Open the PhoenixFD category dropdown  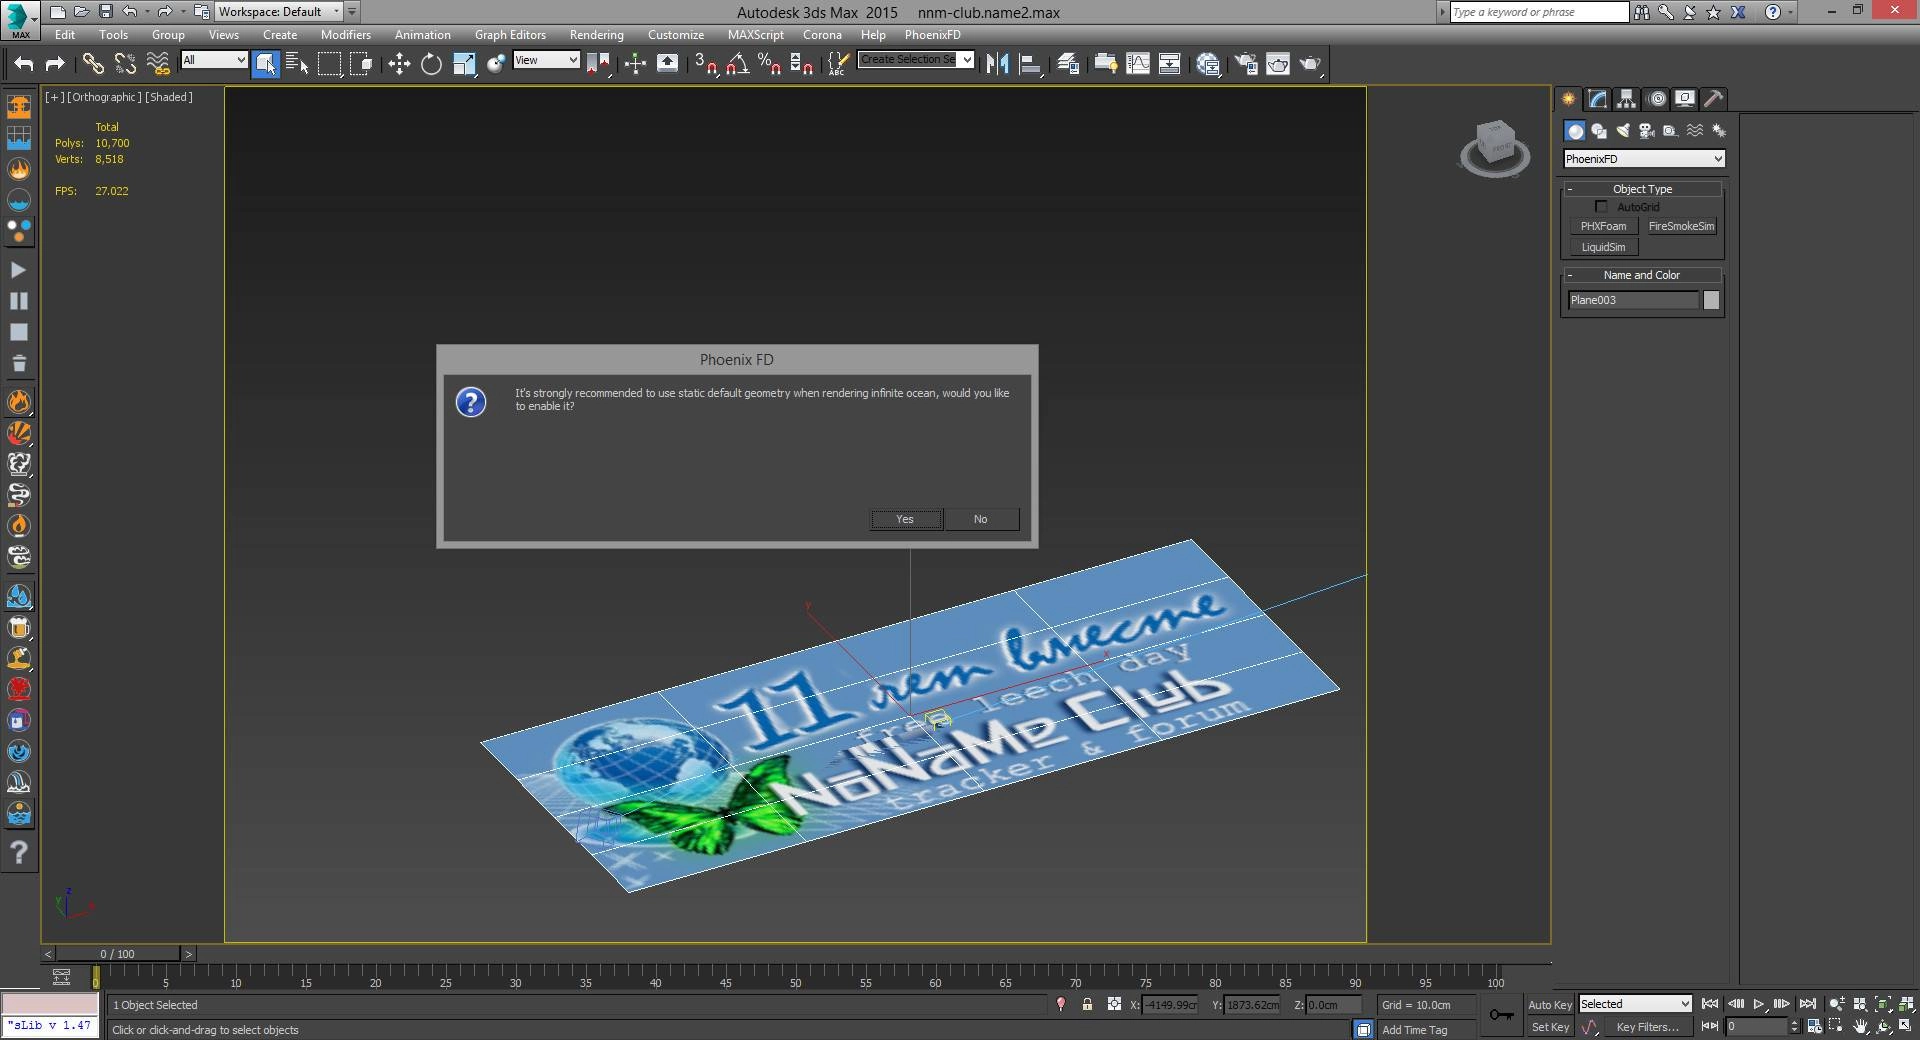pyautogui.click(x=1644, y=159)
